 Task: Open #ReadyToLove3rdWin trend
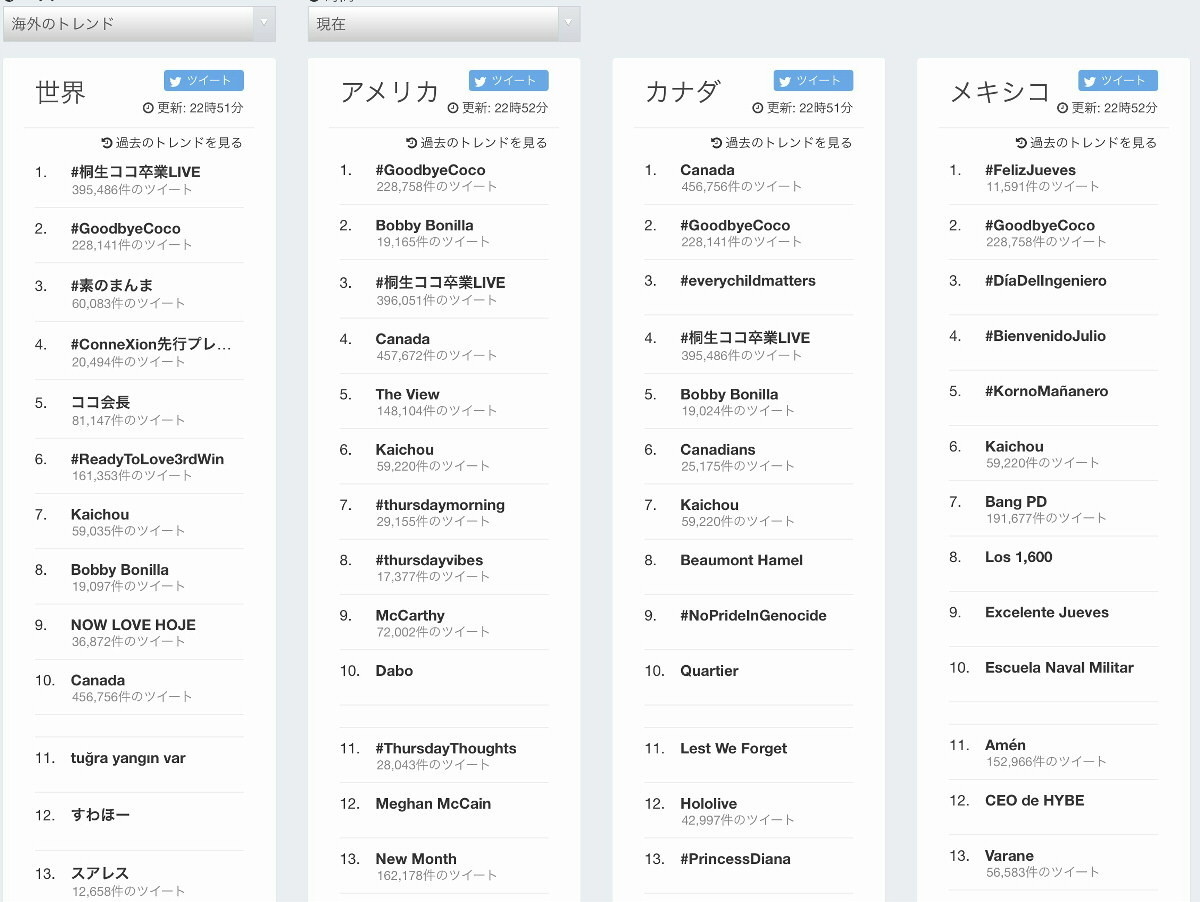(x=147, y=459)
